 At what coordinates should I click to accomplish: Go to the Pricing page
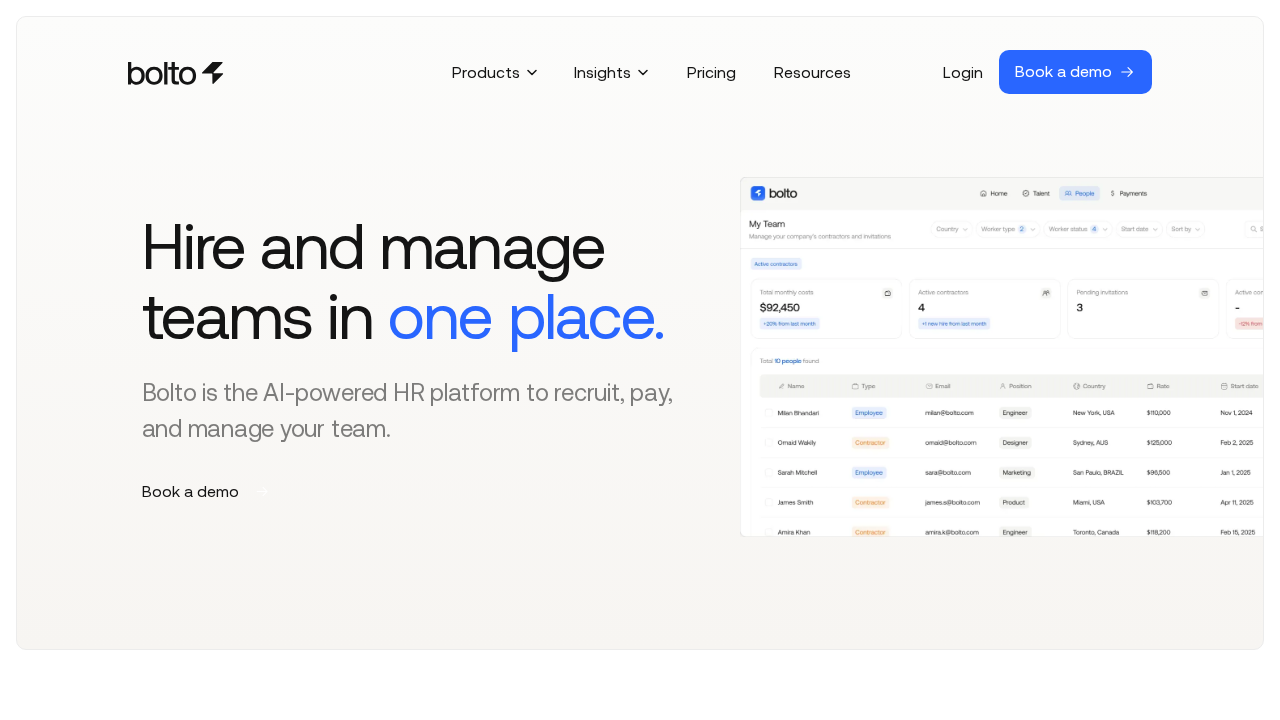point(711,72)
